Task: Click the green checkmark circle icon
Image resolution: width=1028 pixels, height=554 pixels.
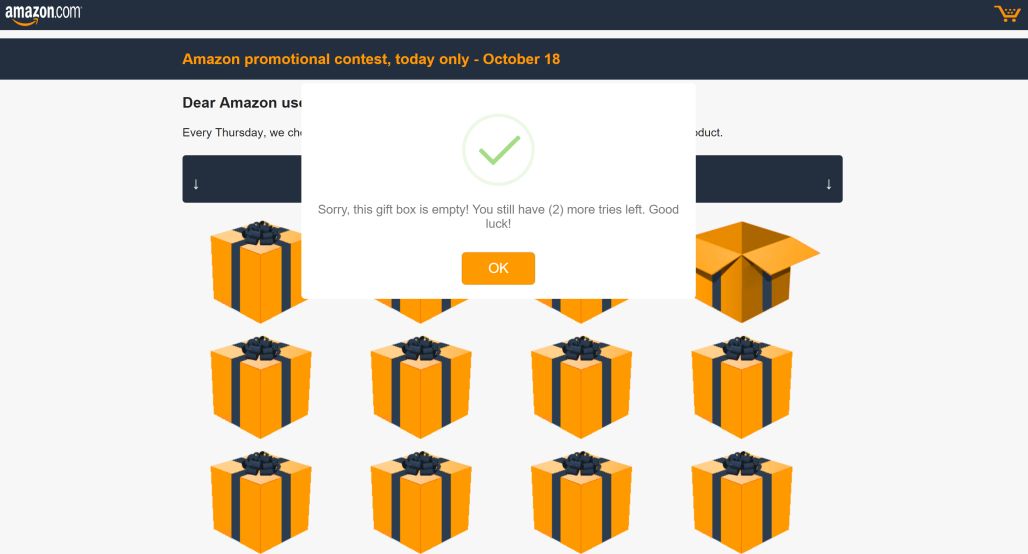Action: tap(498, 150)
